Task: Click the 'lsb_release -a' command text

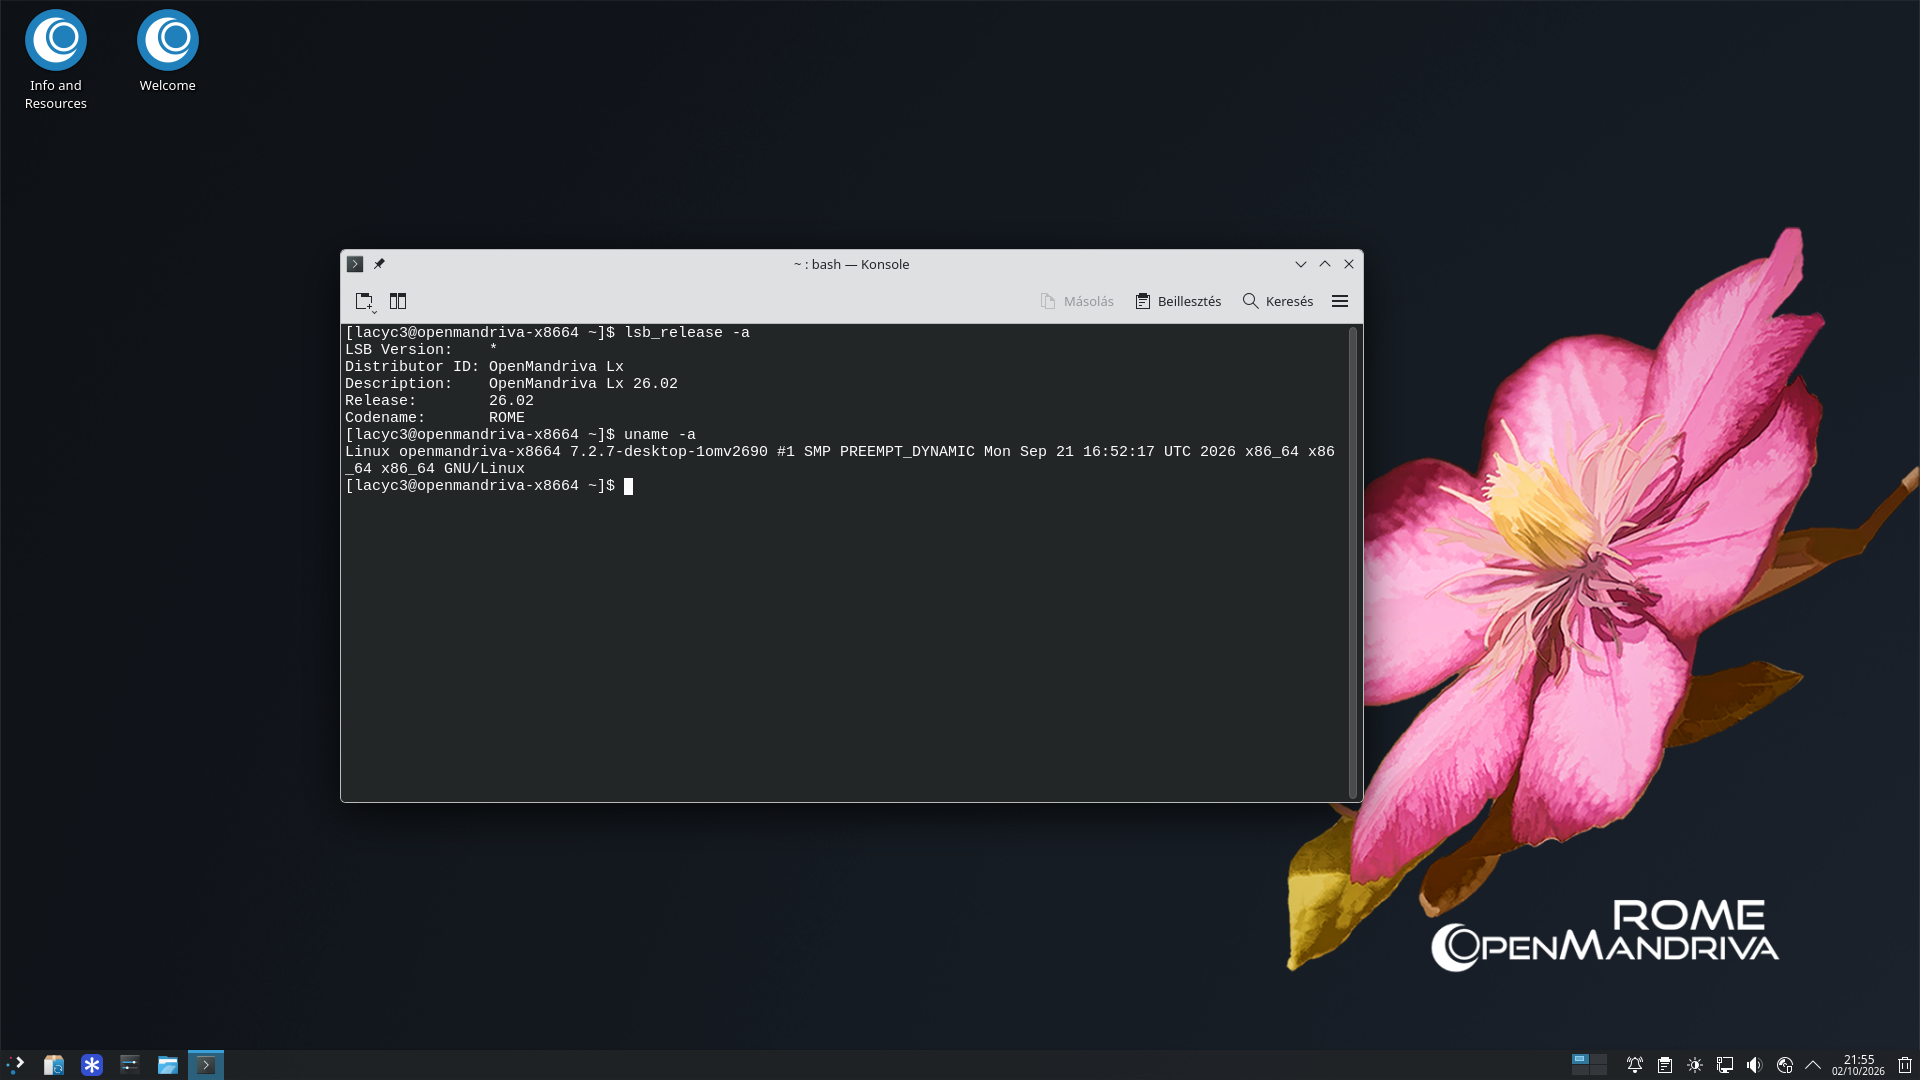Action: 687,333
